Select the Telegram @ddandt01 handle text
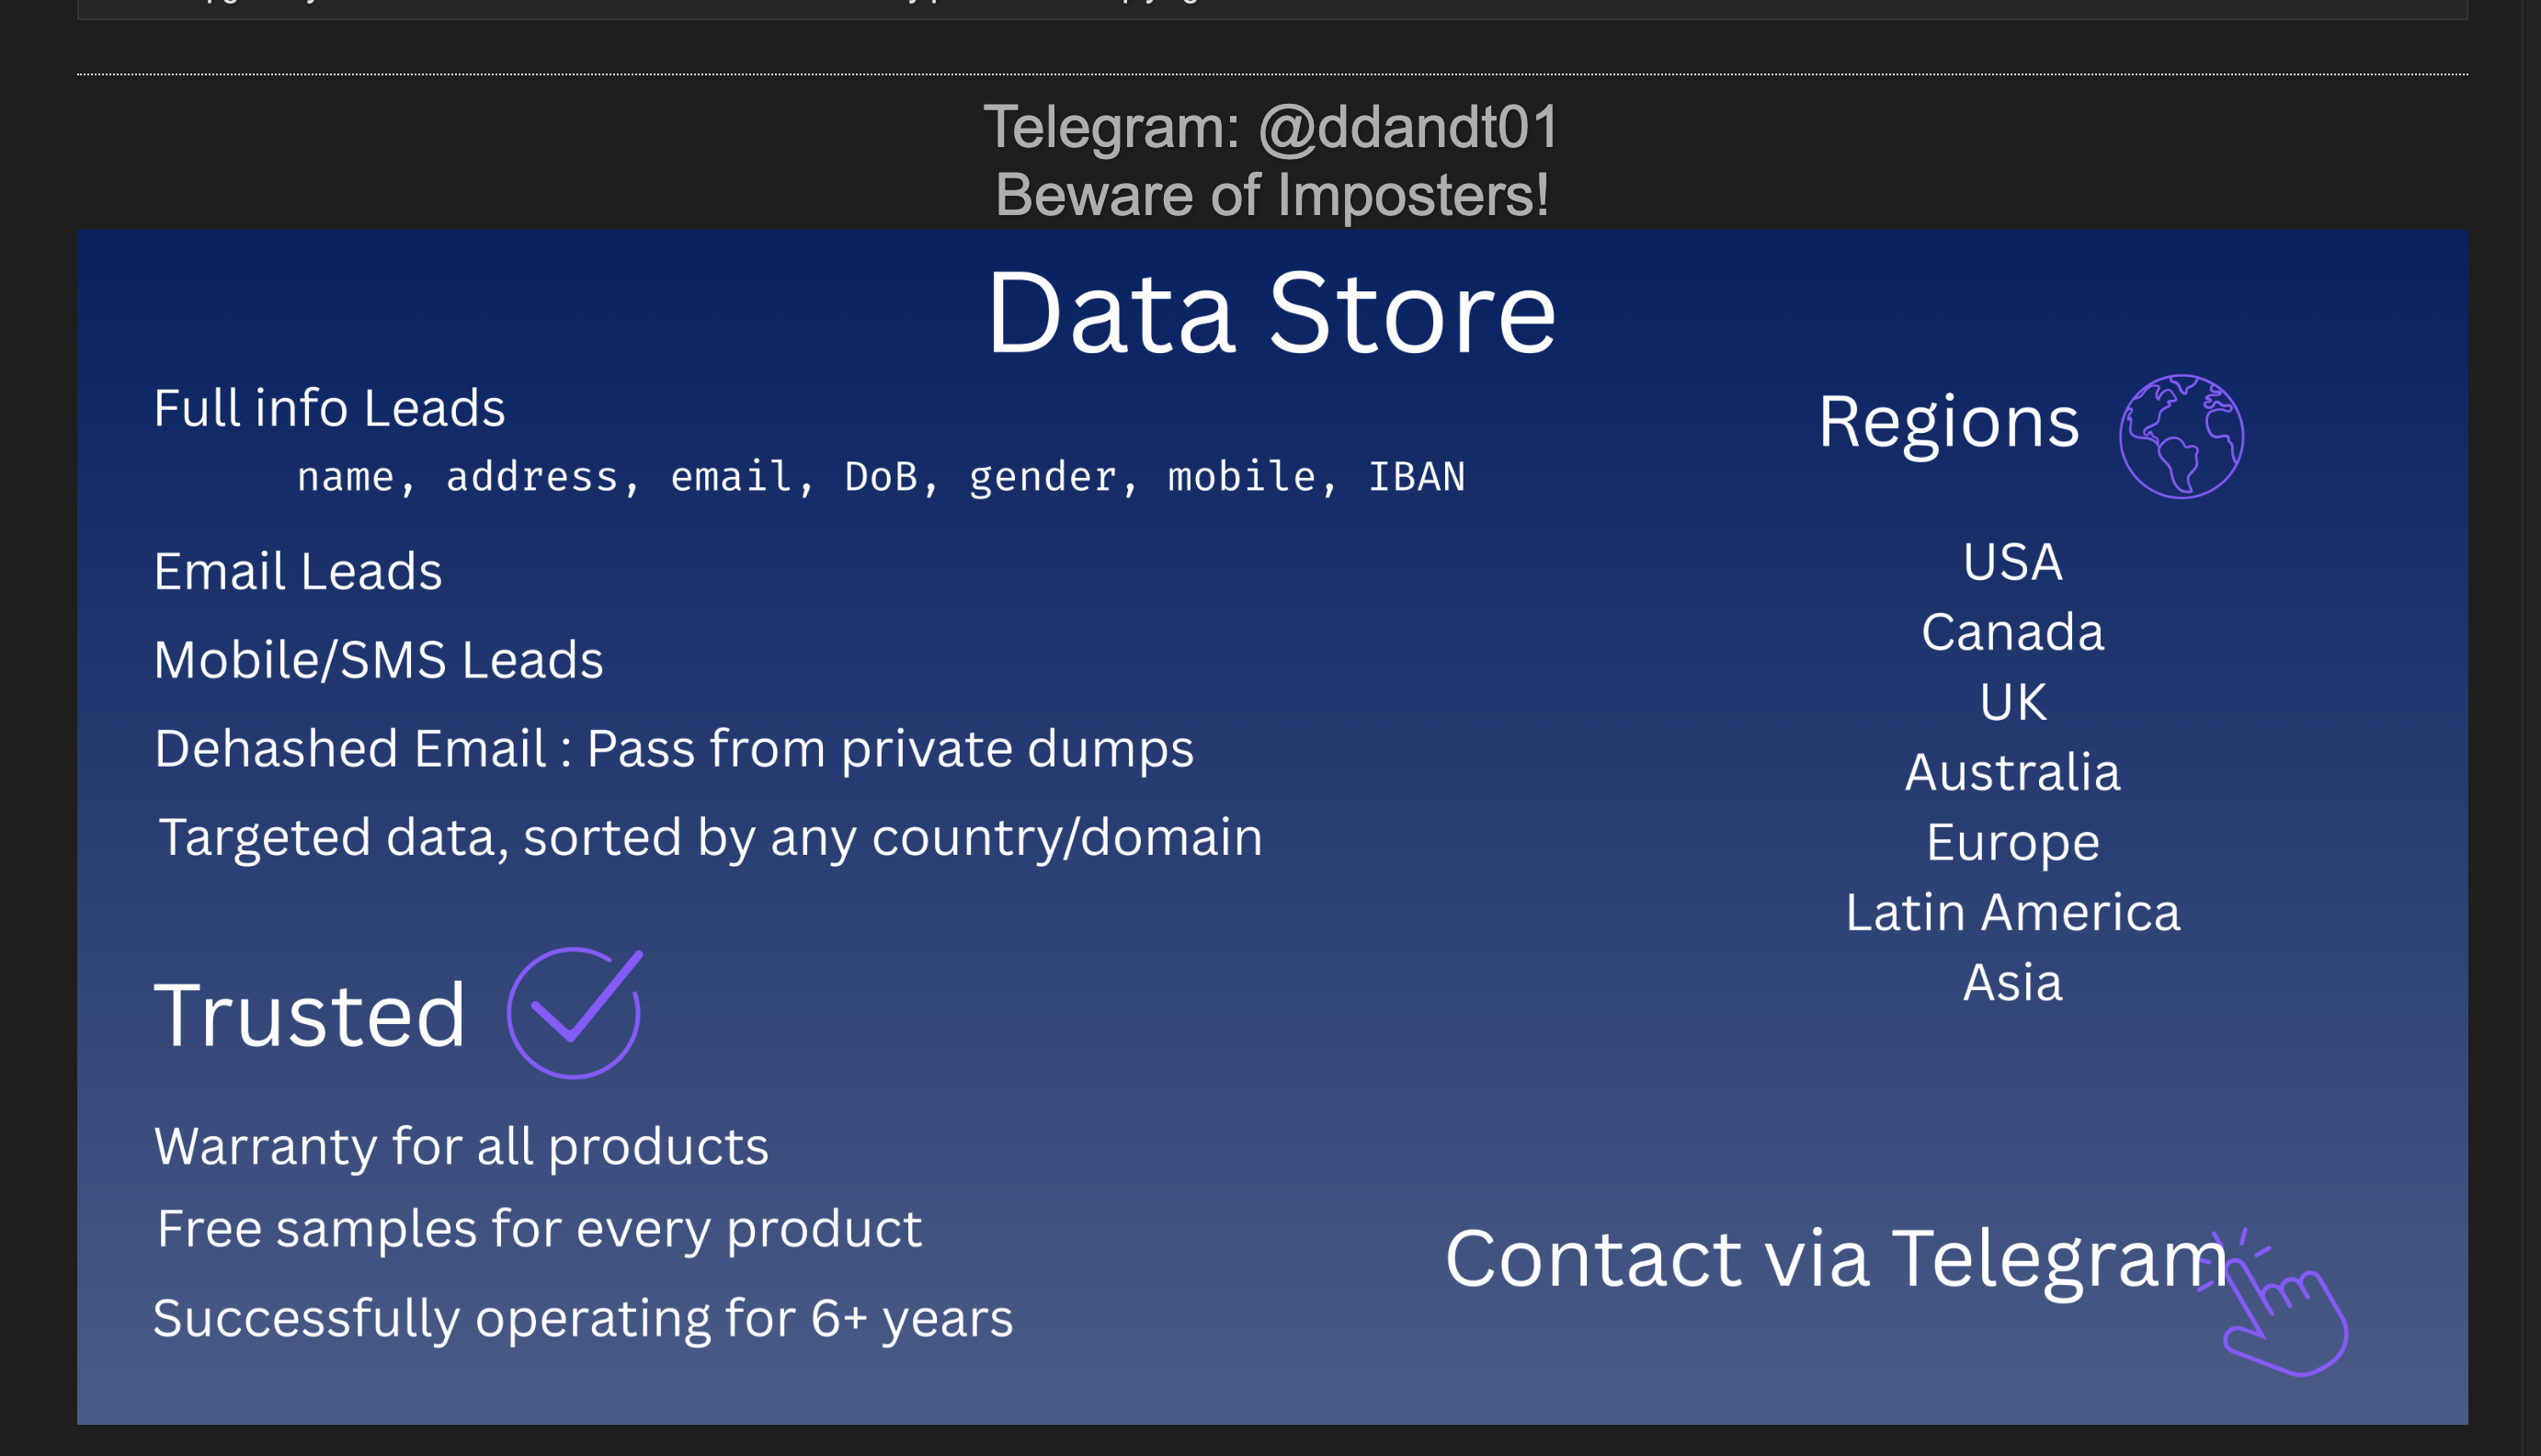The width and height of the screenshot is (2541, 1456). (1271, 127)
